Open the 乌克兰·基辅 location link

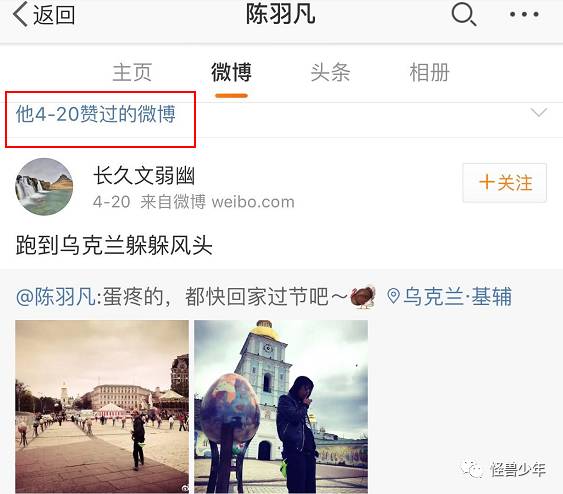457,297
